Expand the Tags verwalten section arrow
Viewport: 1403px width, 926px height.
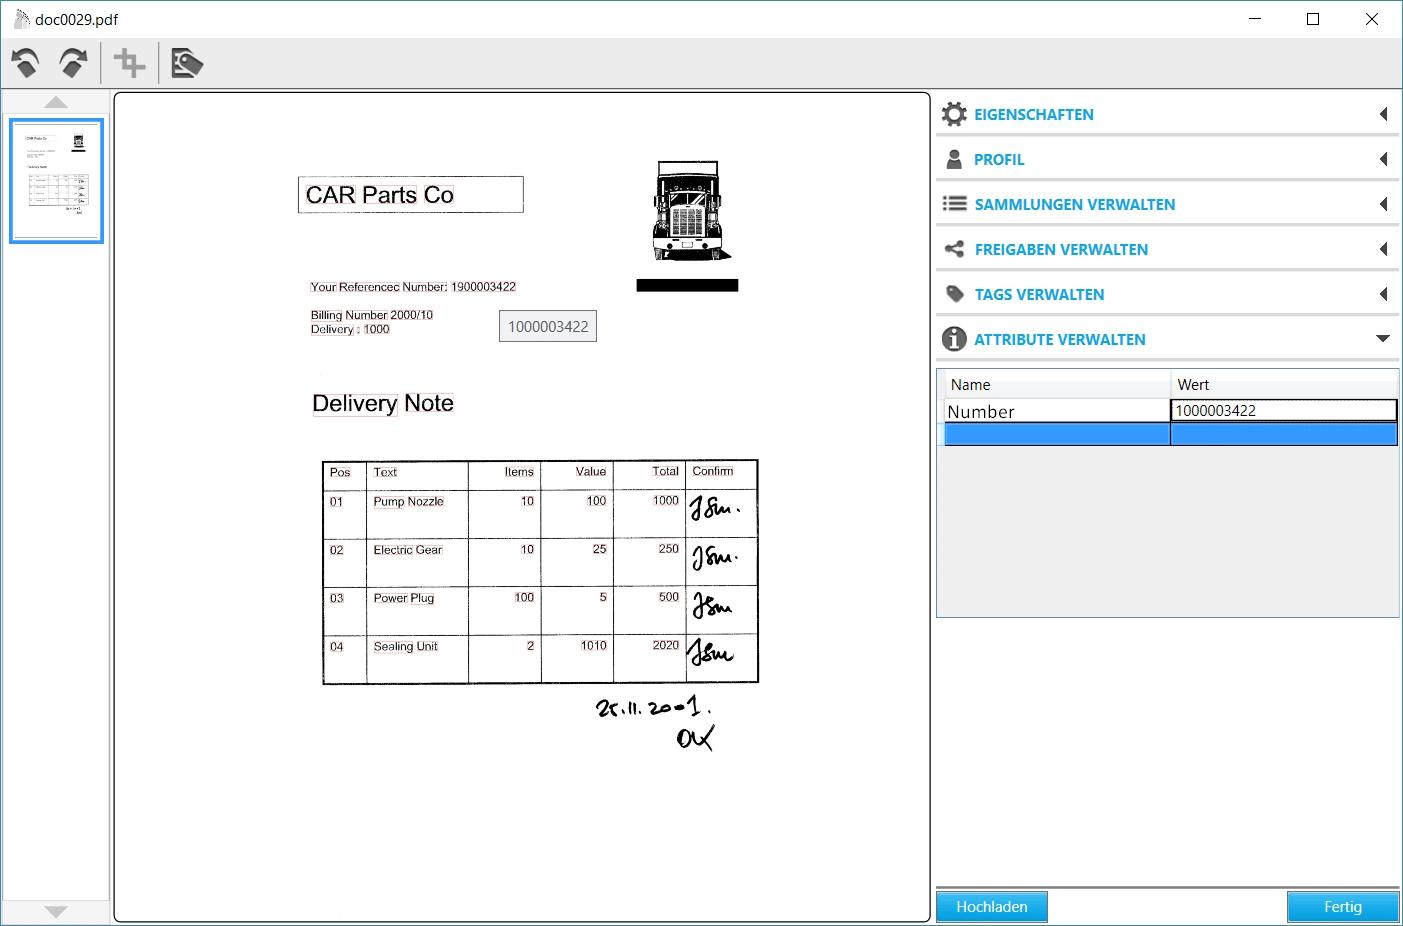point(1383,294)
